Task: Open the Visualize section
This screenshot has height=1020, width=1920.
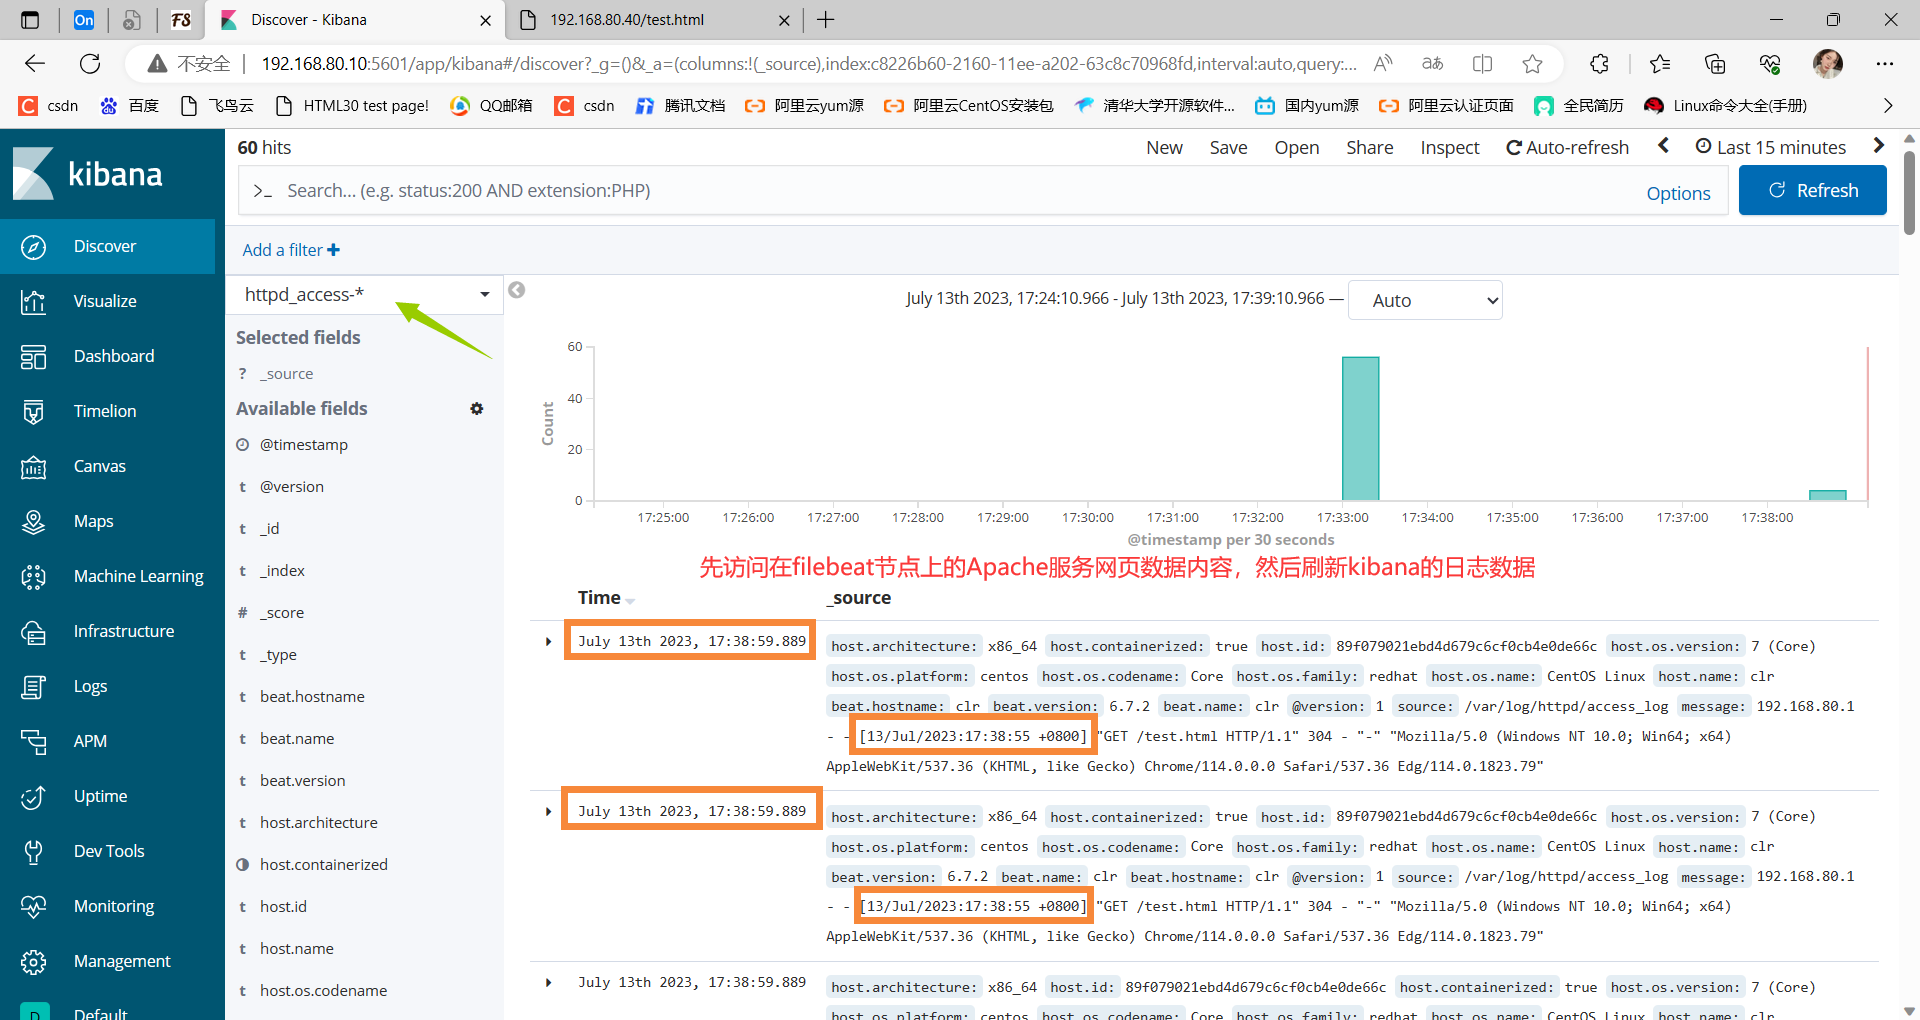Action: (x=107, y=301)
